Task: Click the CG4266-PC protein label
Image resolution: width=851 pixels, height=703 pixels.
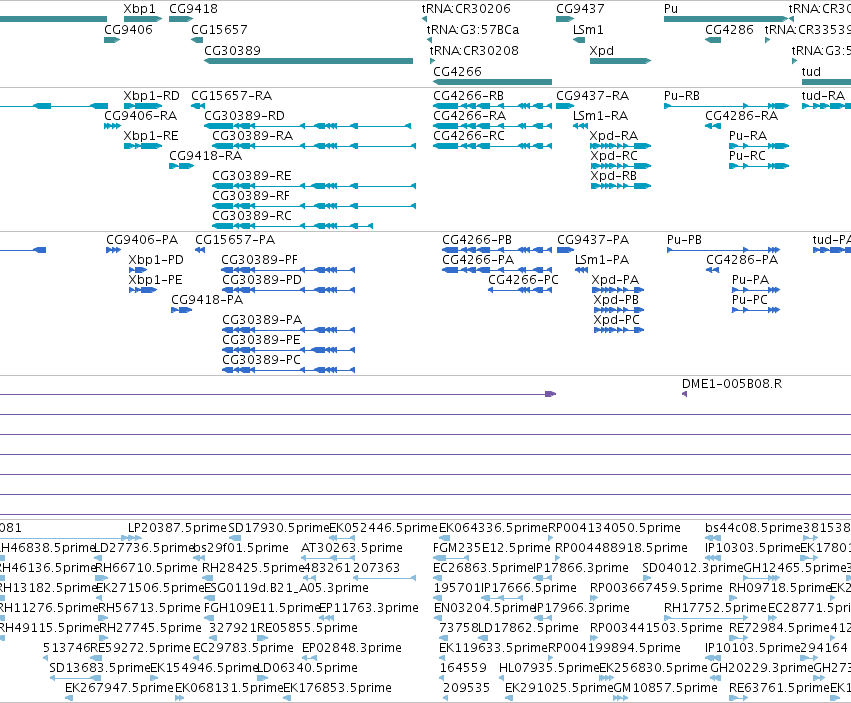Action: click(523, 280)
